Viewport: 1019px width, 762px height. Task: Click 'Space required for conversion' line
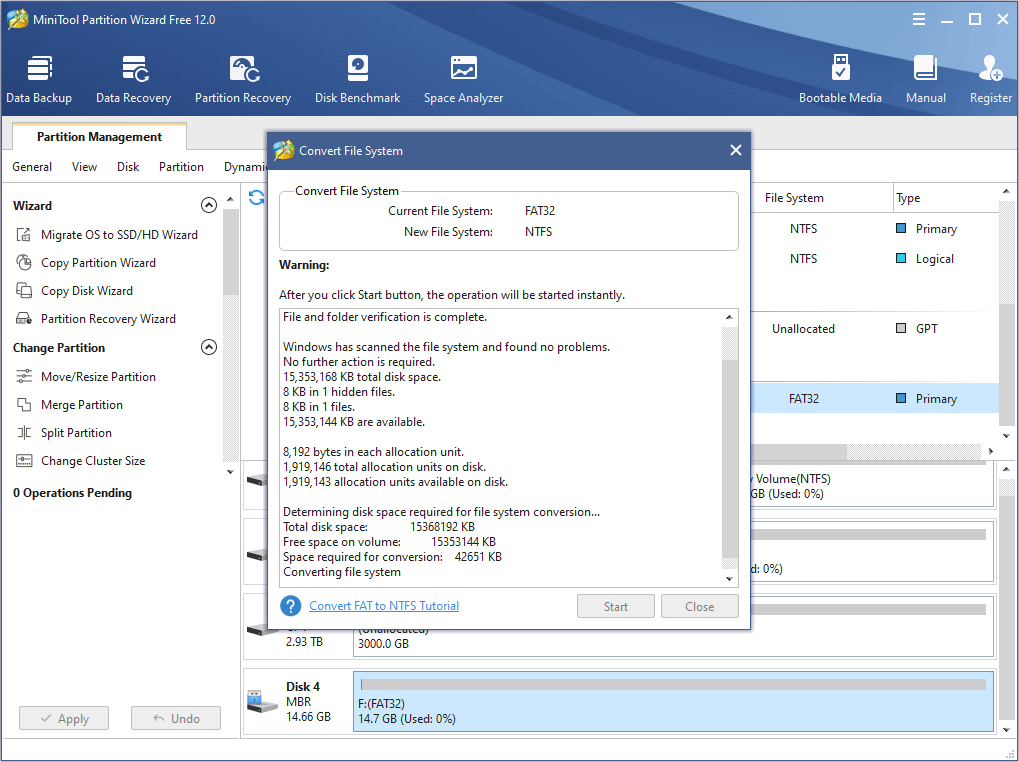392,557
